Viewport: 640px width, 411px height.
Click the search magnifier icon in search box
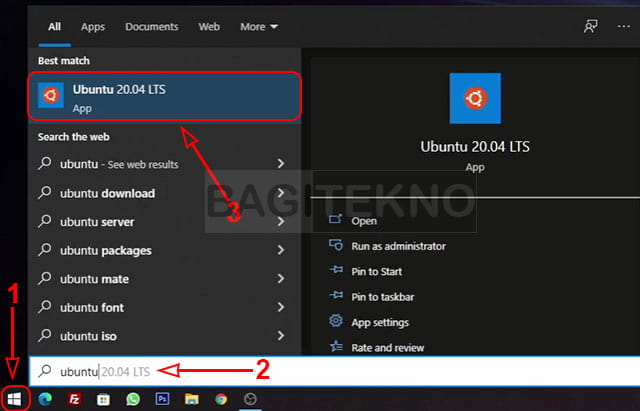[45, 371]
